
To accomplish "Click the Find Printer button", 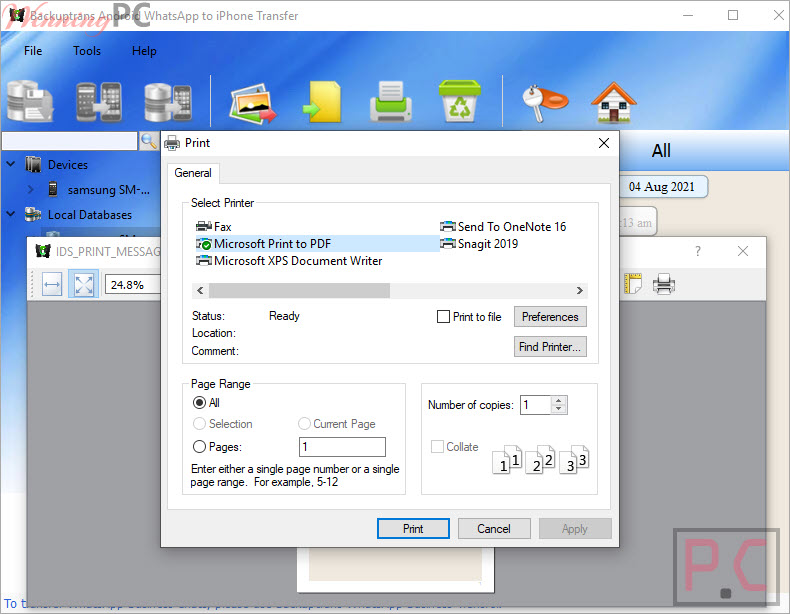I will (550, 347).
